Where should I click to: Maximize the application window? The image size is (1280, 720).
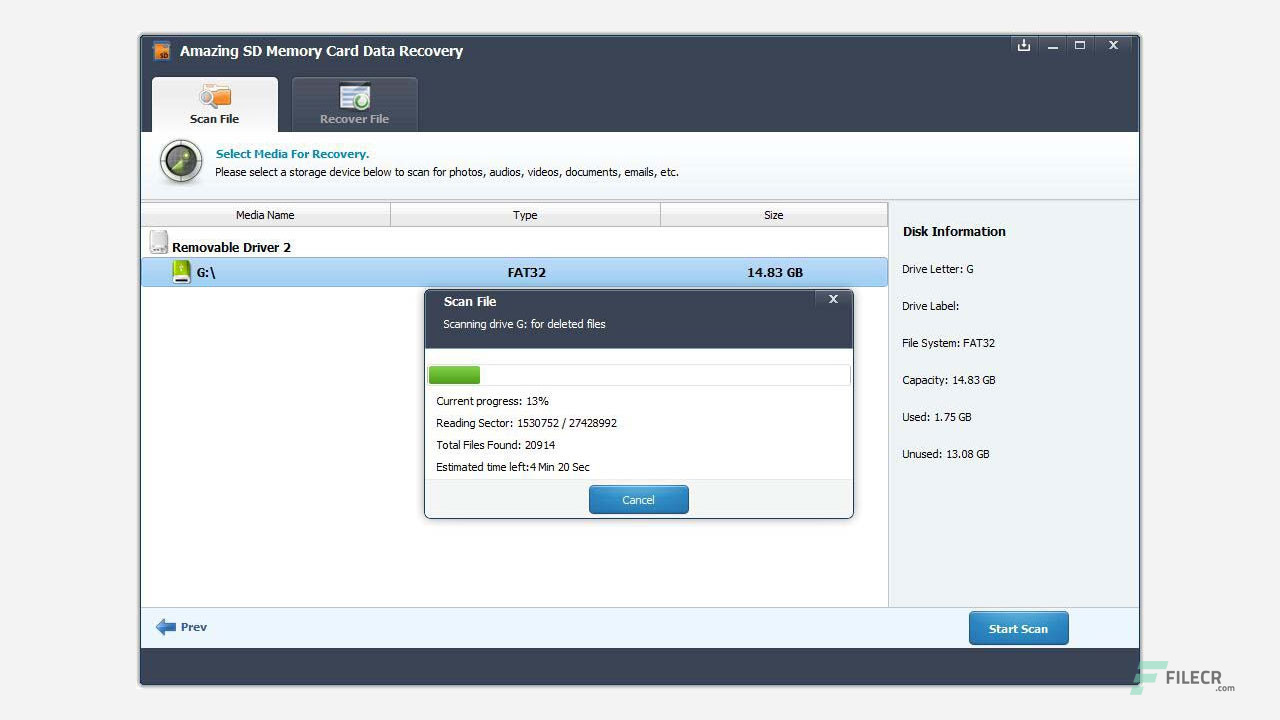pos(1080,46)
